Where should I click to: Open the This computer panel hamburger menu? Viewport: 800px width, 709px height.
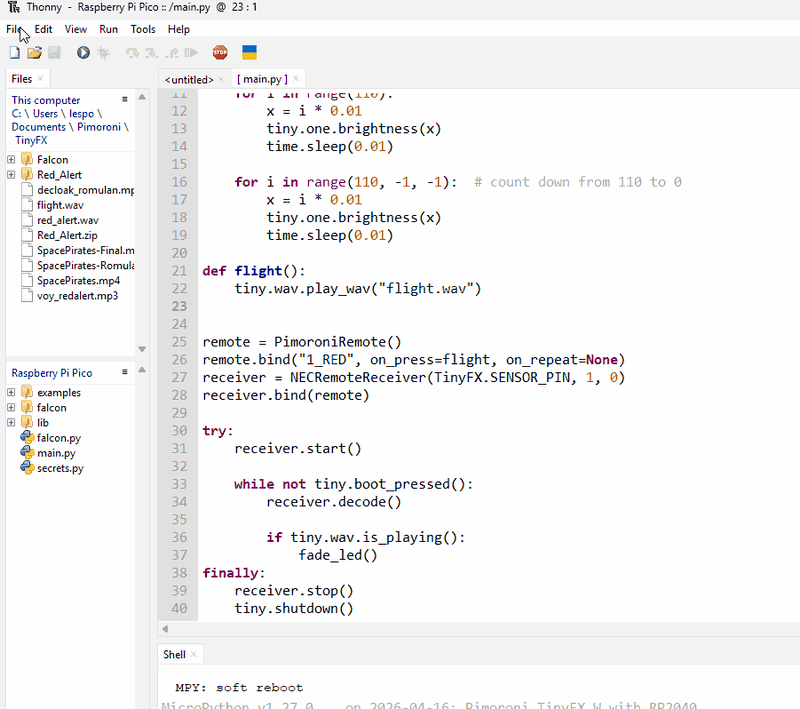(x=125, y=99)
